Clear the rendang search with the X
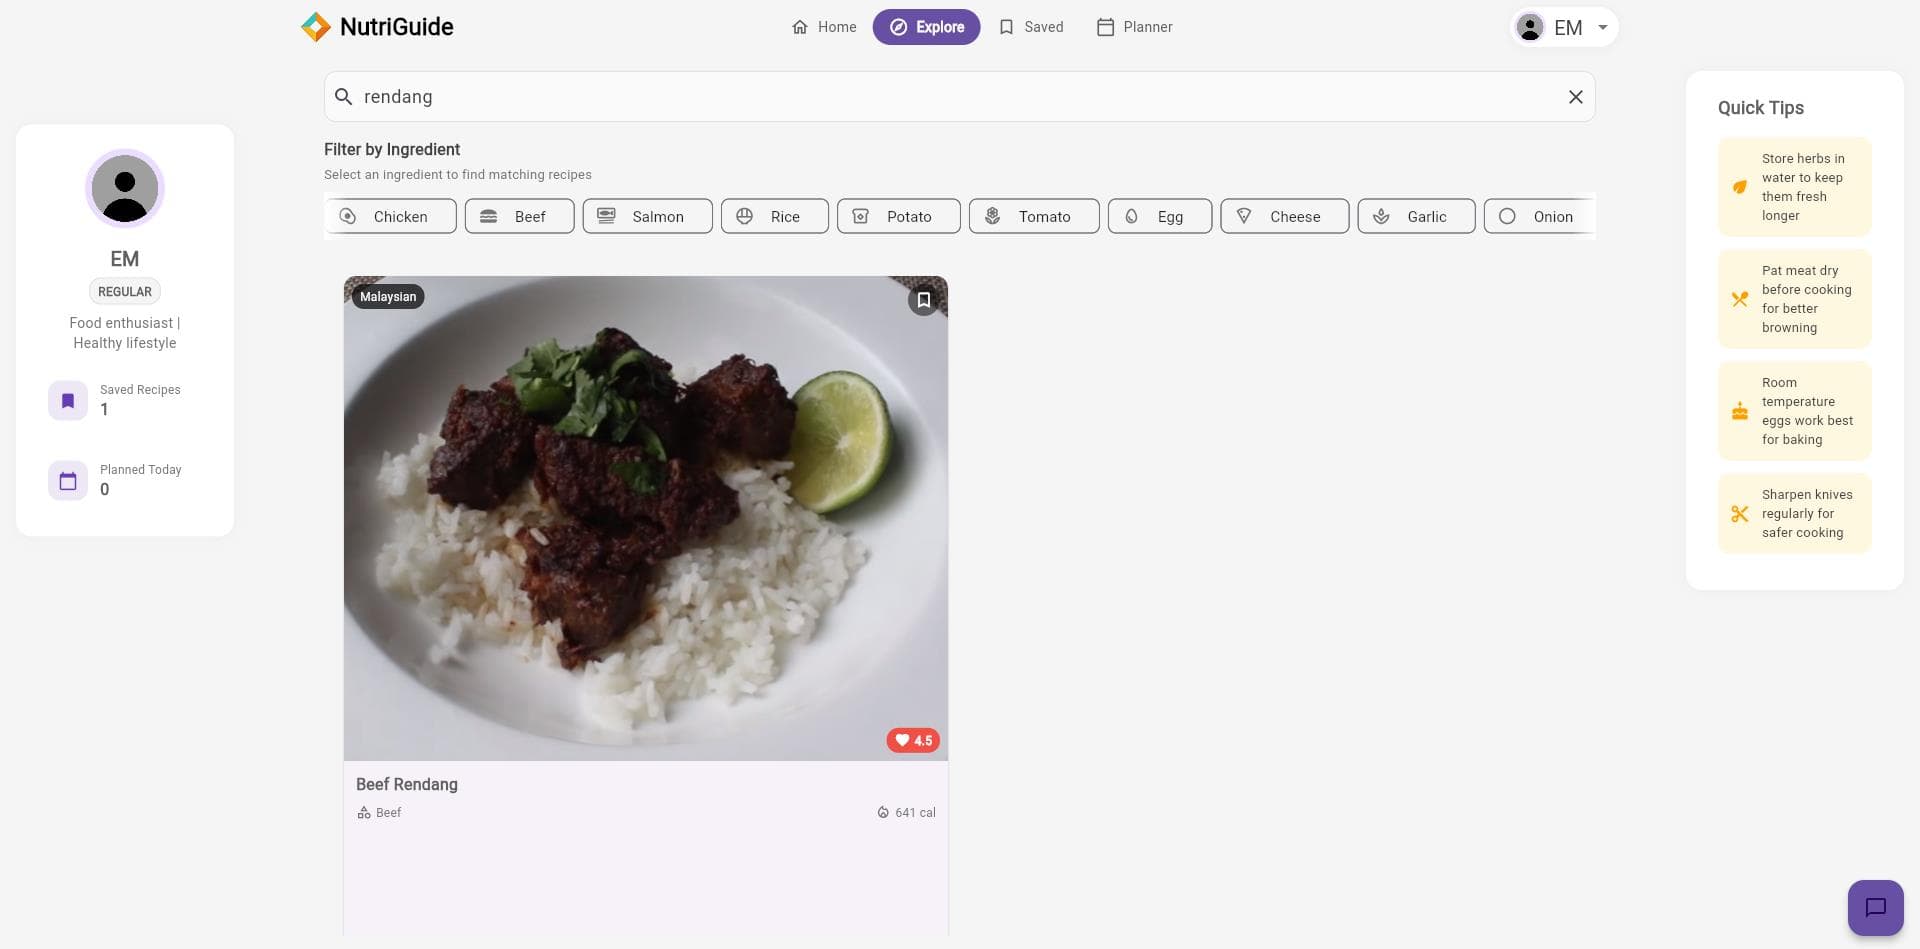This screenshot has width=1920, height=949. pyautogui.click(x=1575, y=96)
